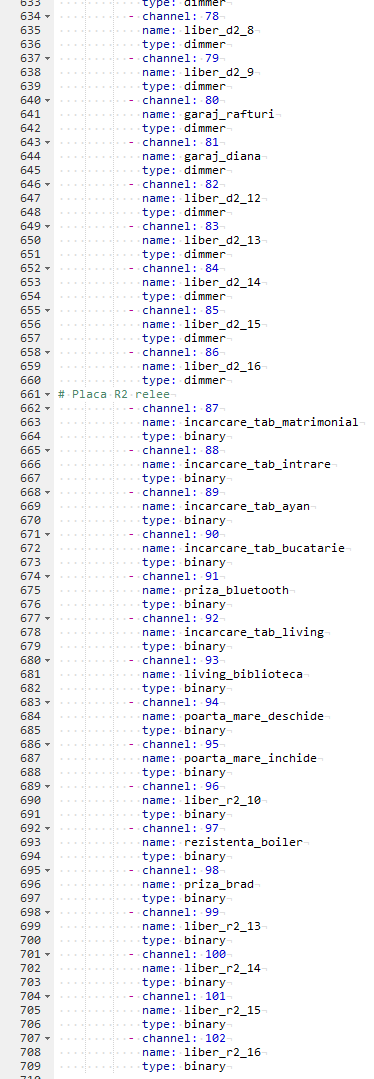The width and height of the screenshot is (374, 1079).
Task: Click the 'channel: 86' entry
Action: coord(180,352)
